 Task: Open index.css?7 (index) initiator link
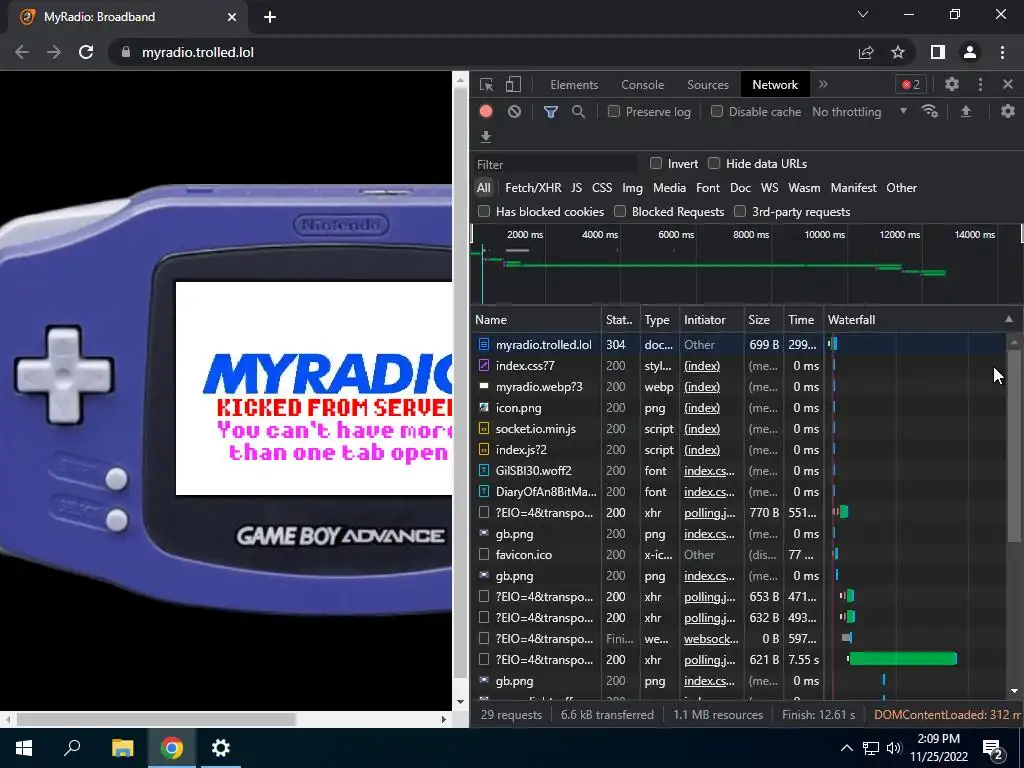(702, 366)
